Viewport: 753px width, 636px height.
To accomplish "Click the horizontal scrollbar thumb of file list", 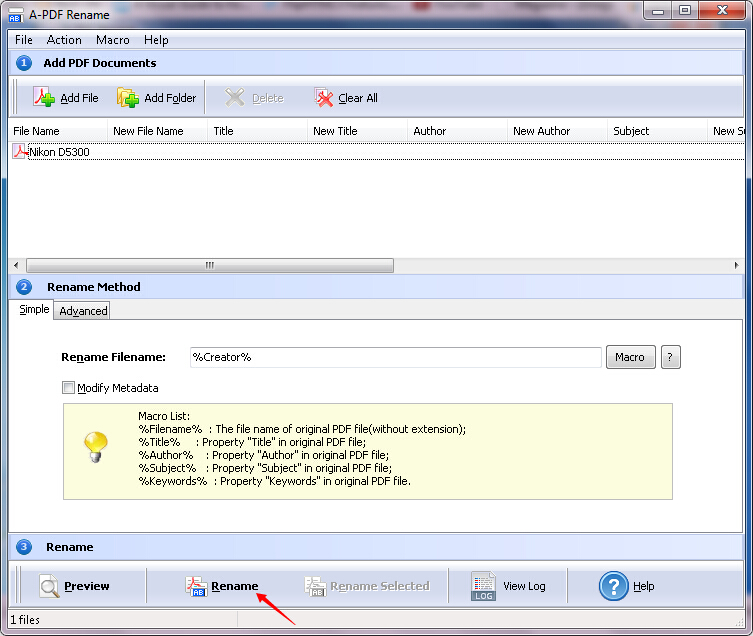I will pyautogui.click(x=210, y=265).
